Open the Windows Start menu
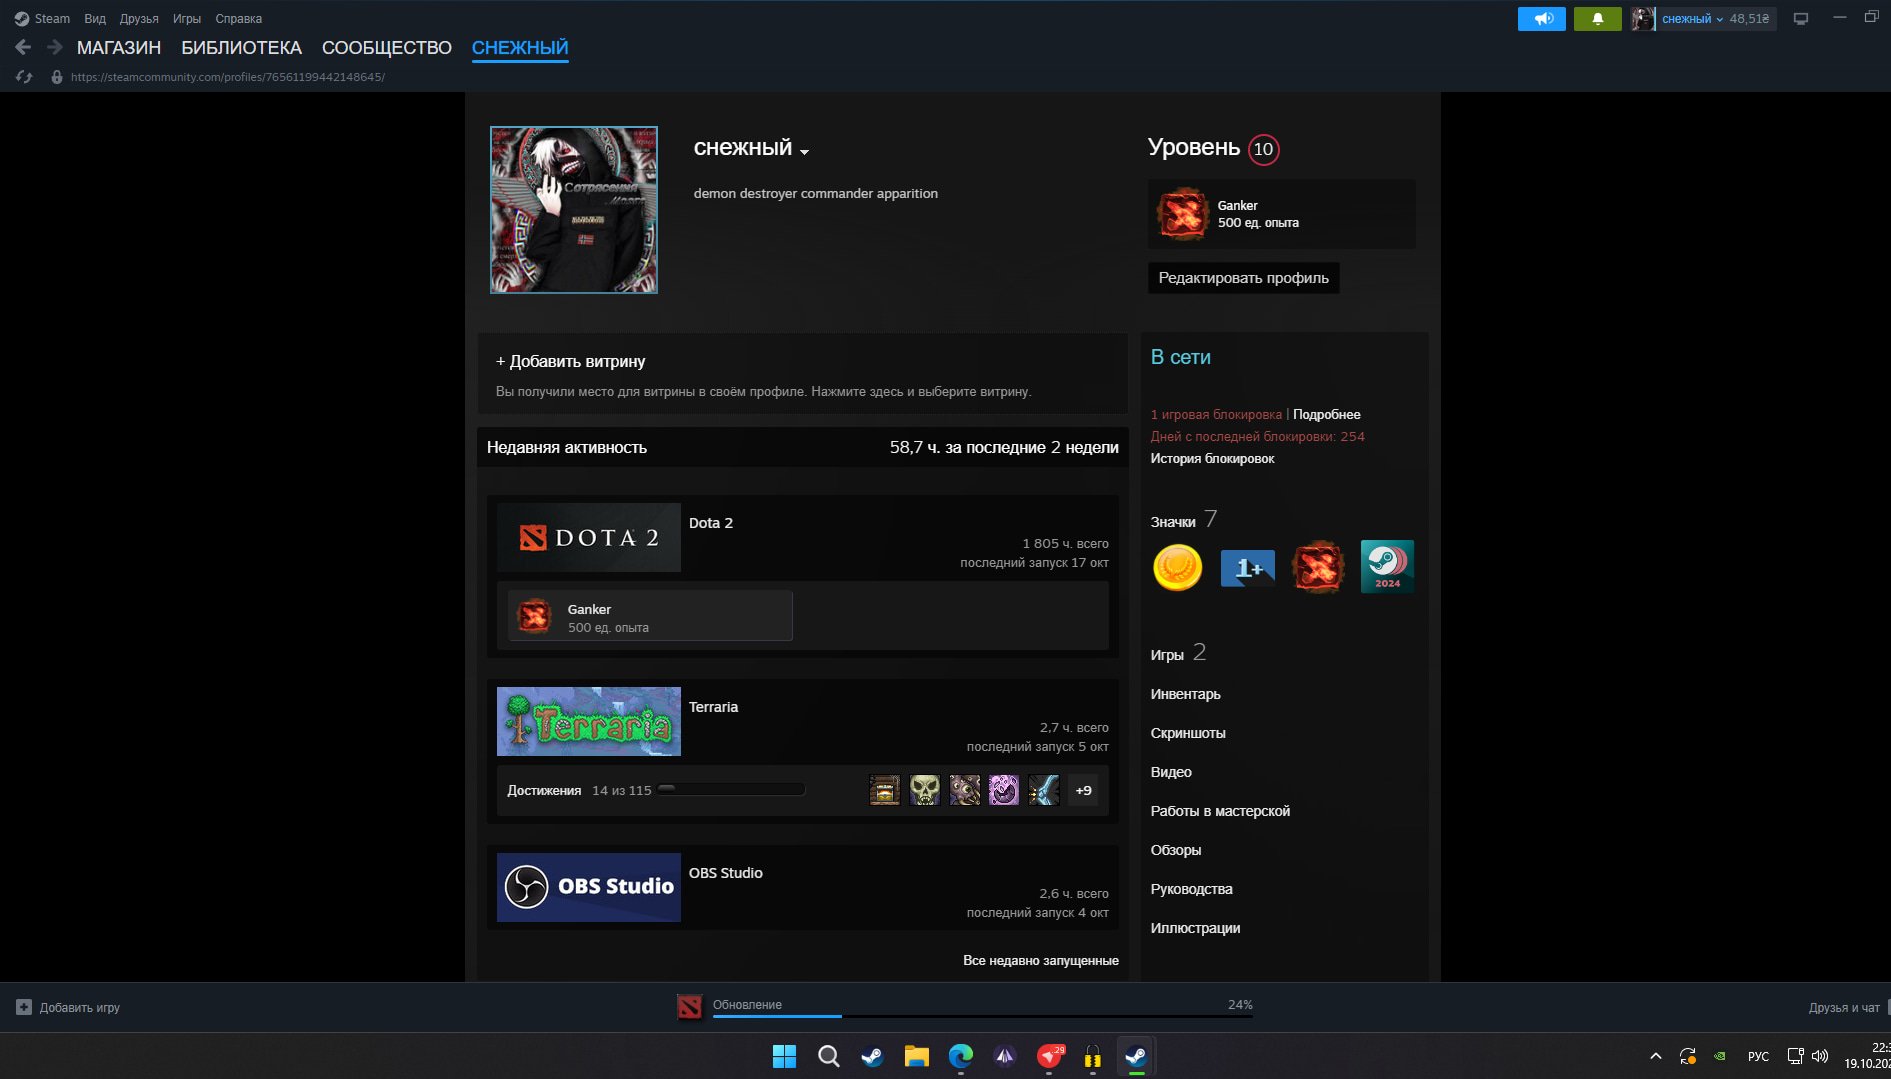This screenshot has height=1079, width=1891. tap(784, 1056)
